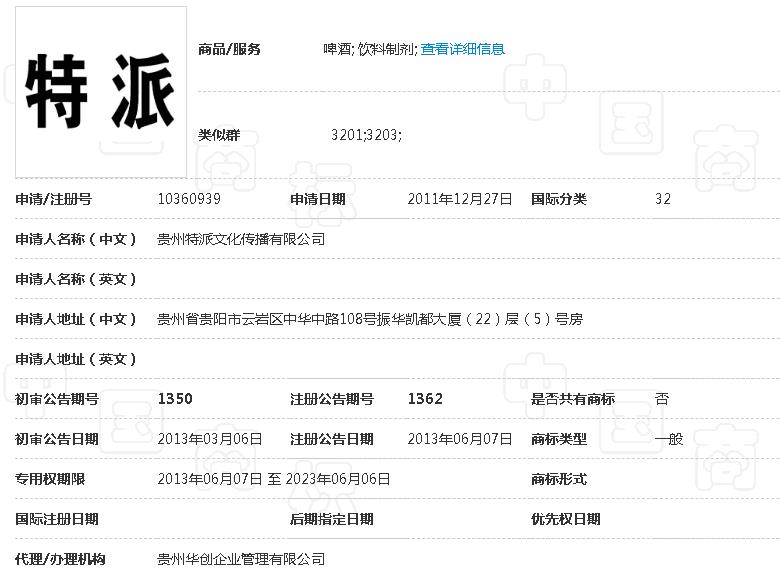Click the 注册公告期号 label
Image resolution: width=781 pixels, height=577 pixels.
(332, 399)
